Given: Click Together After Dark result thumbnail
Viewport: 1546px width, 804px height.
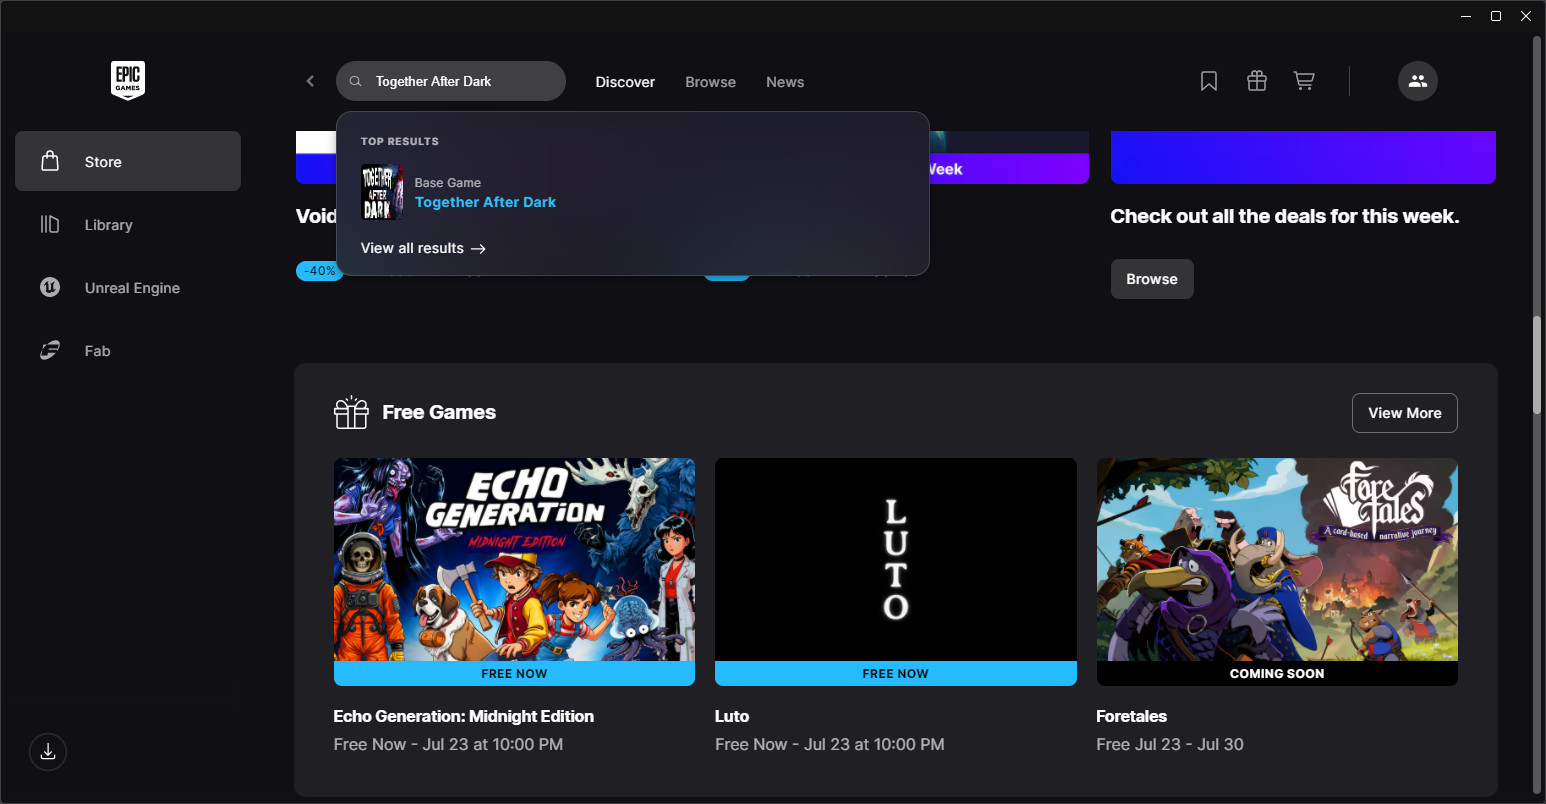Looking at the screenshot, I should pyautogui.click(x=382, y=192).
